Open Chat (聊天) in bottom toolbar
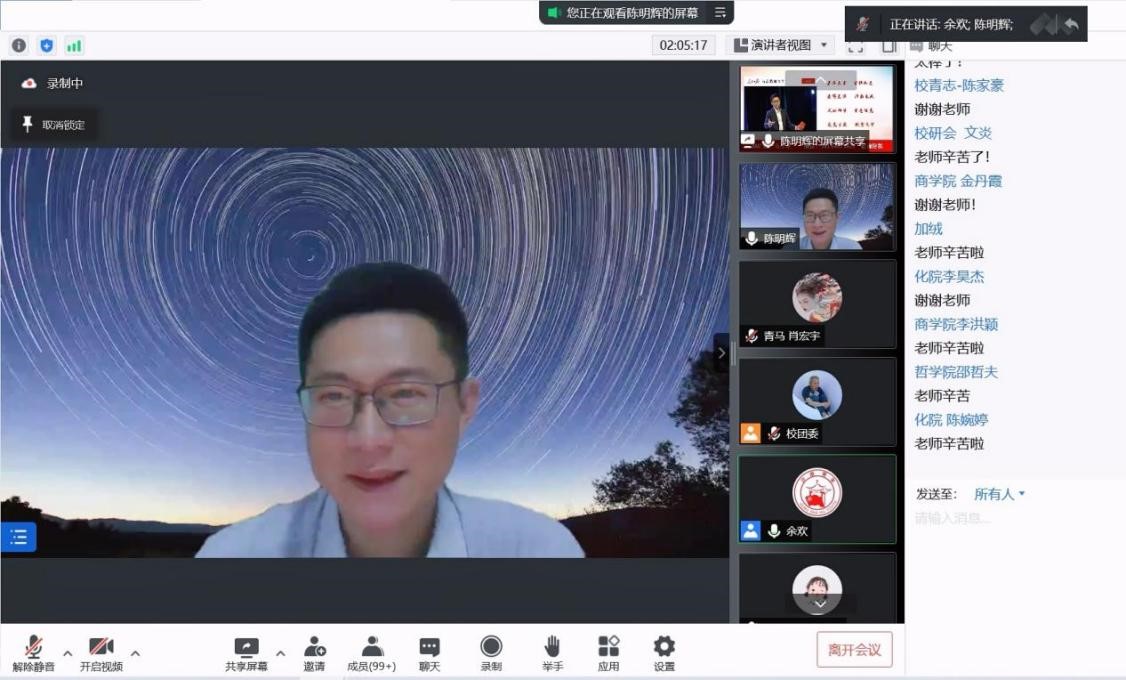This screenshot has height=680, width=1126. [x=429, y=653]
